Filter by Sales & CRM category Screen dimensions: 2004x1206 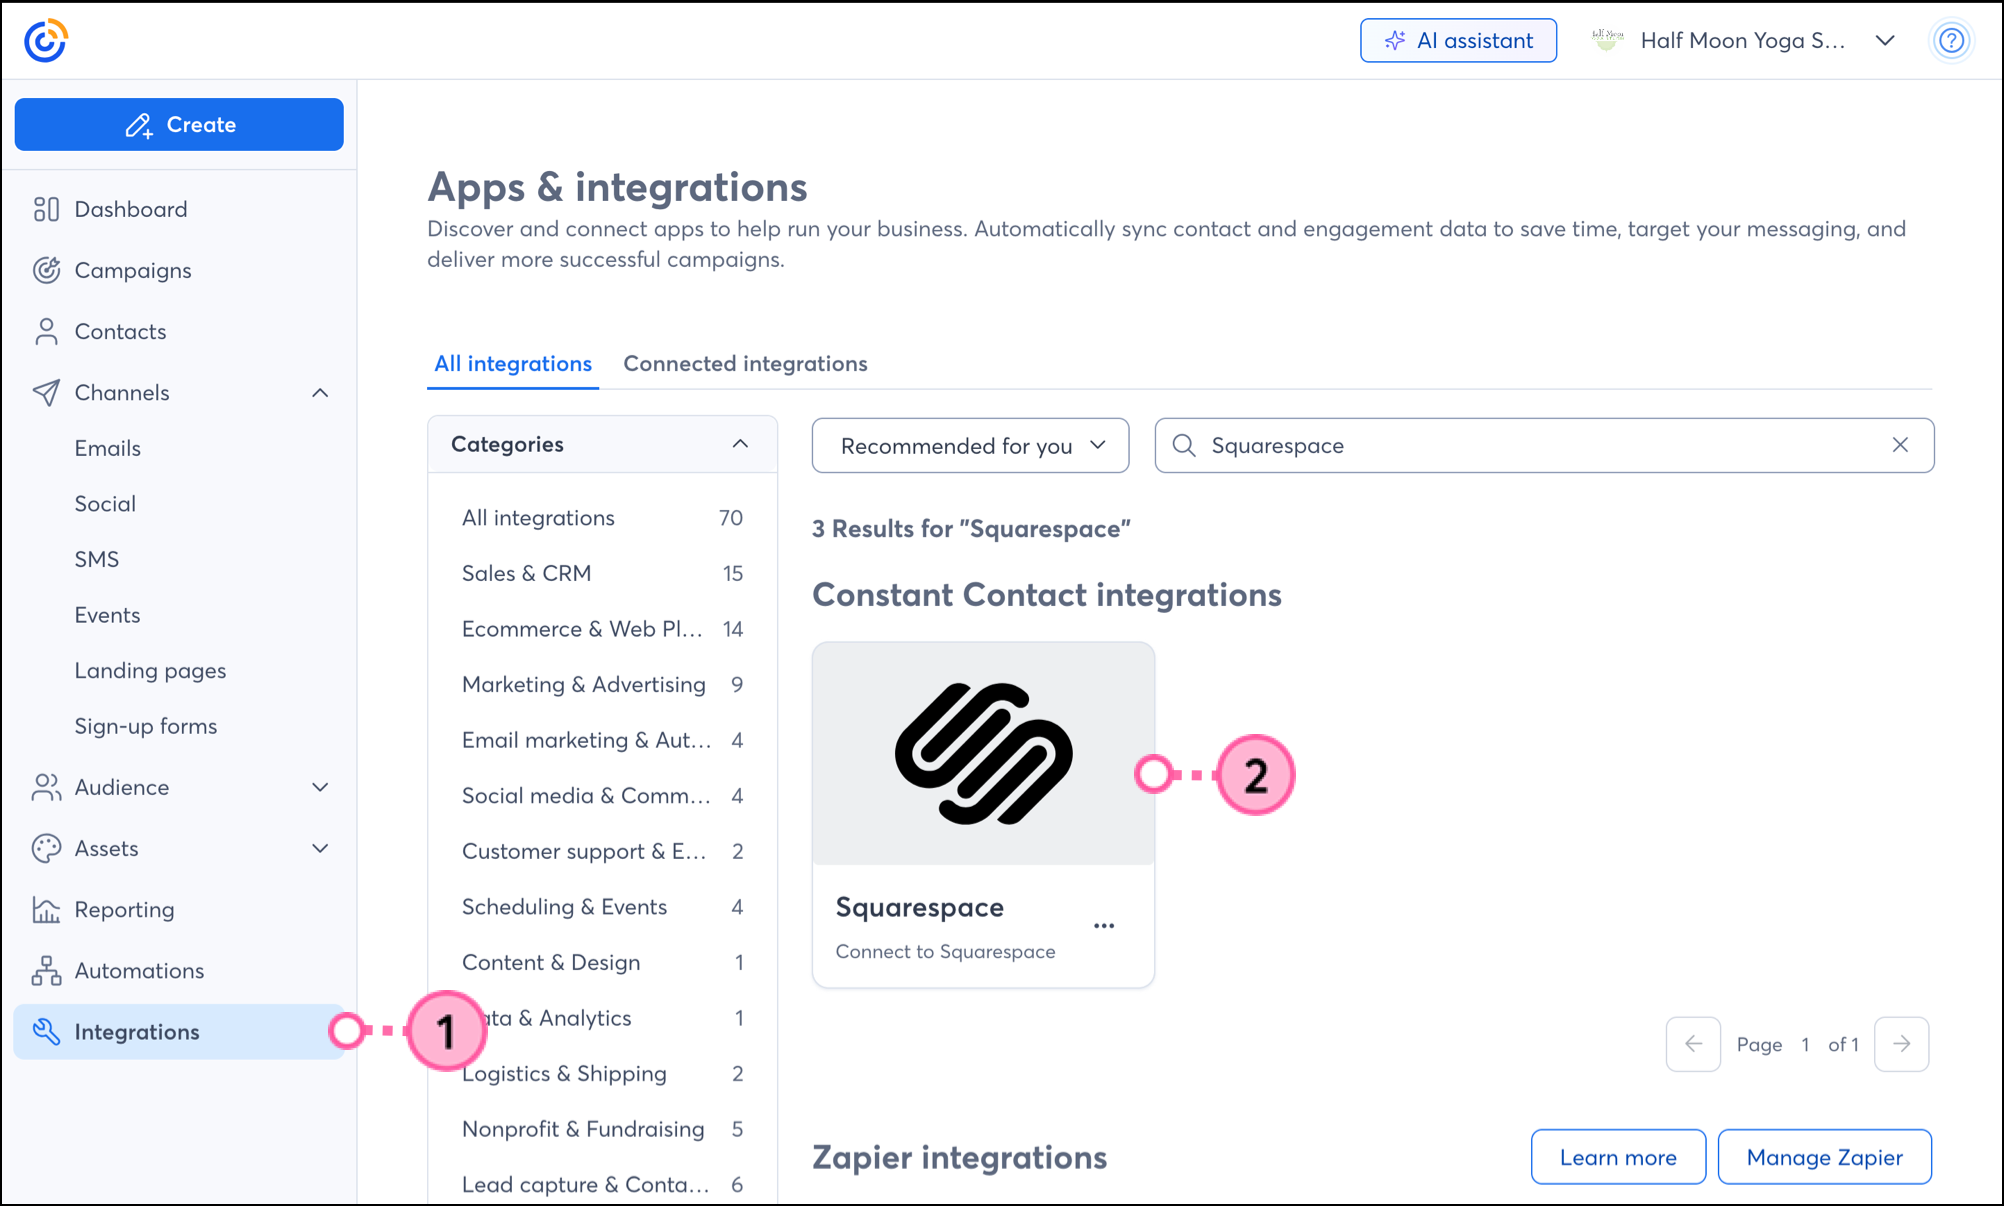pos(526,574)
